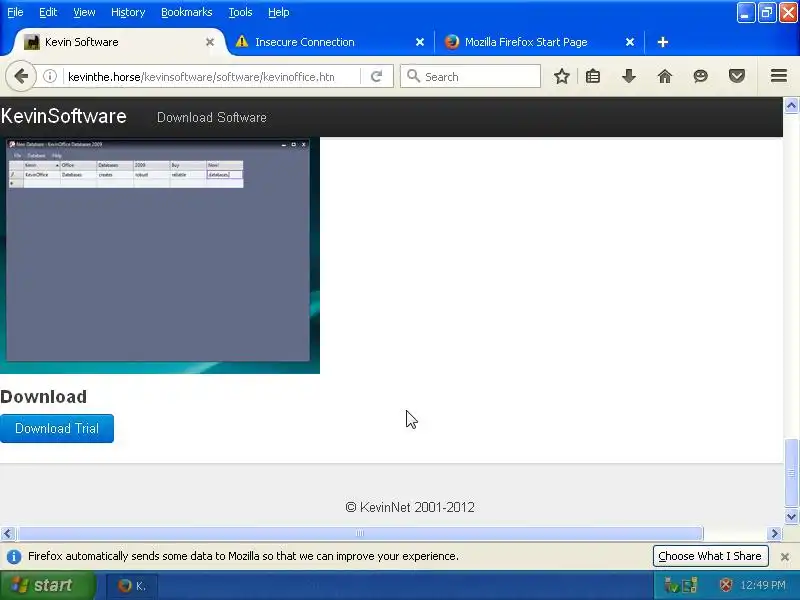800x600 pixels.
Task: Open the Tools menu
Action: (240, 12)
